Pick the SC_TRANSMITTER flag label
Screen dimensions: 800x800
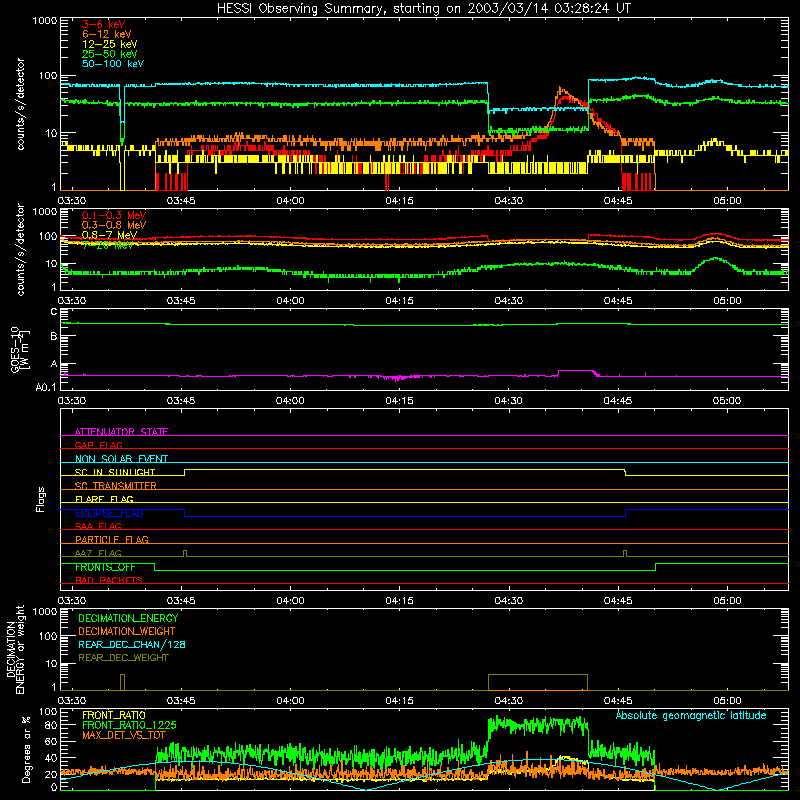(x=116, y=486)
